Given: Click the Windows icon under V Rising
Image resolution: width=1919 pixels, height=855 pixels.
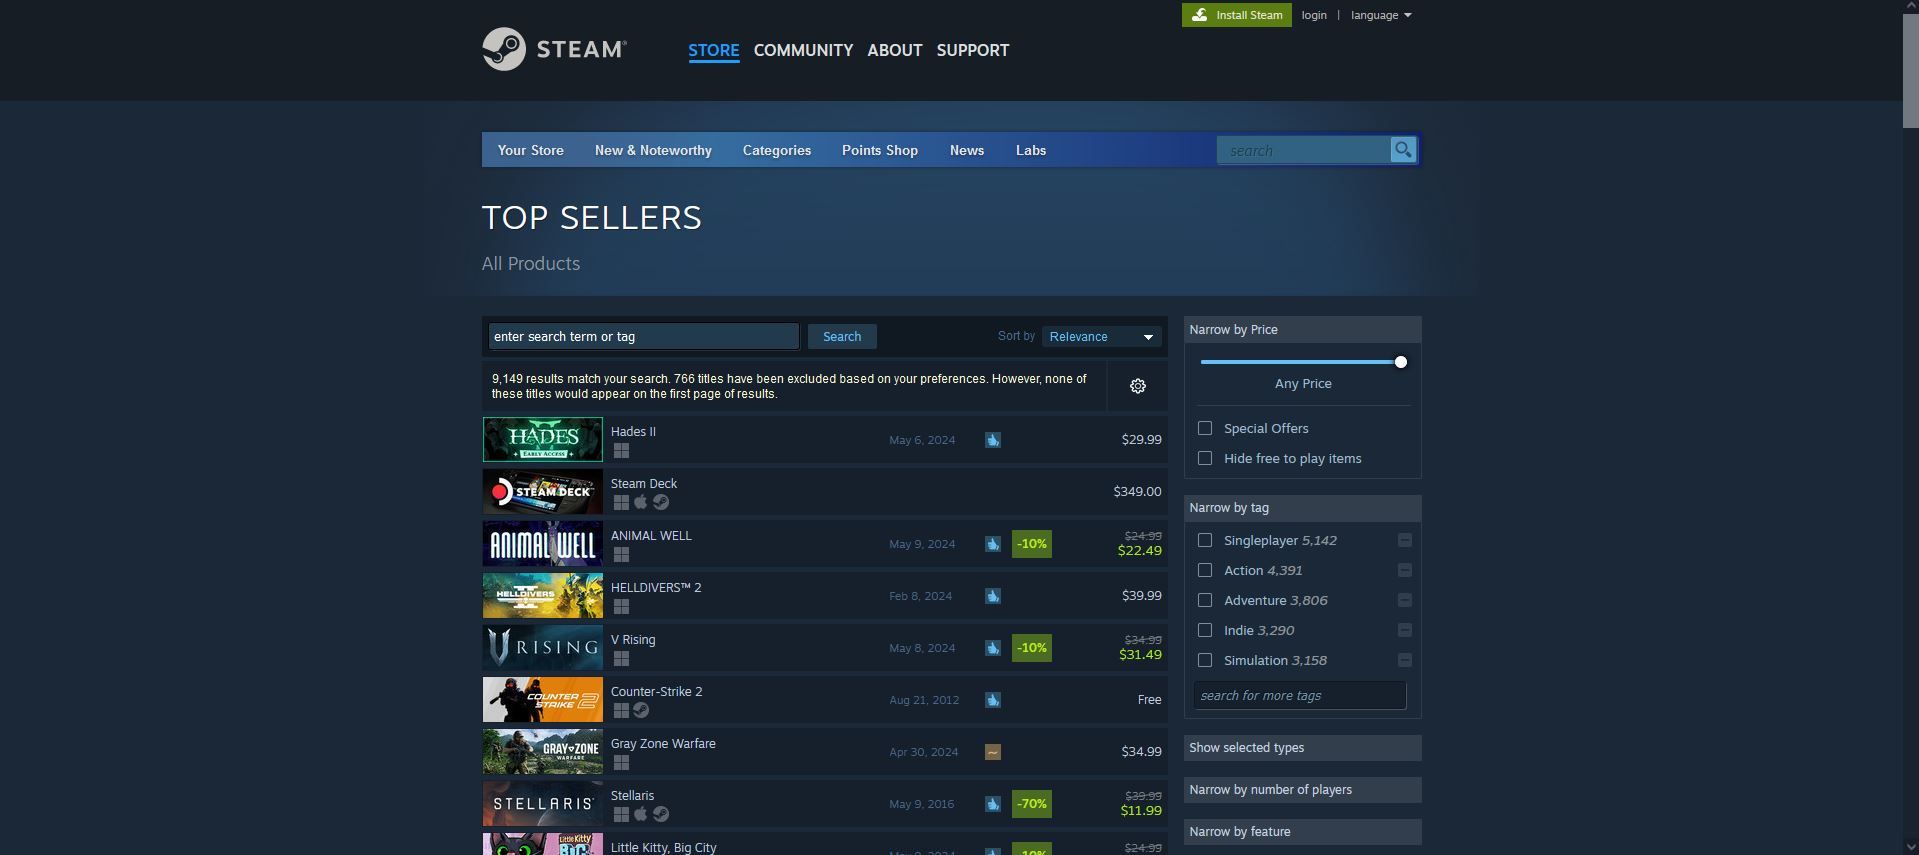Looking at the screenshot, I should click(621, 659).
